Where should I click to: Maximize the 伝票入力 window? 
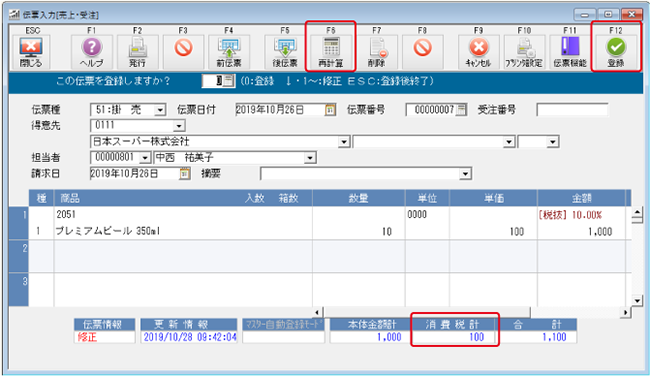coord(608,15)
